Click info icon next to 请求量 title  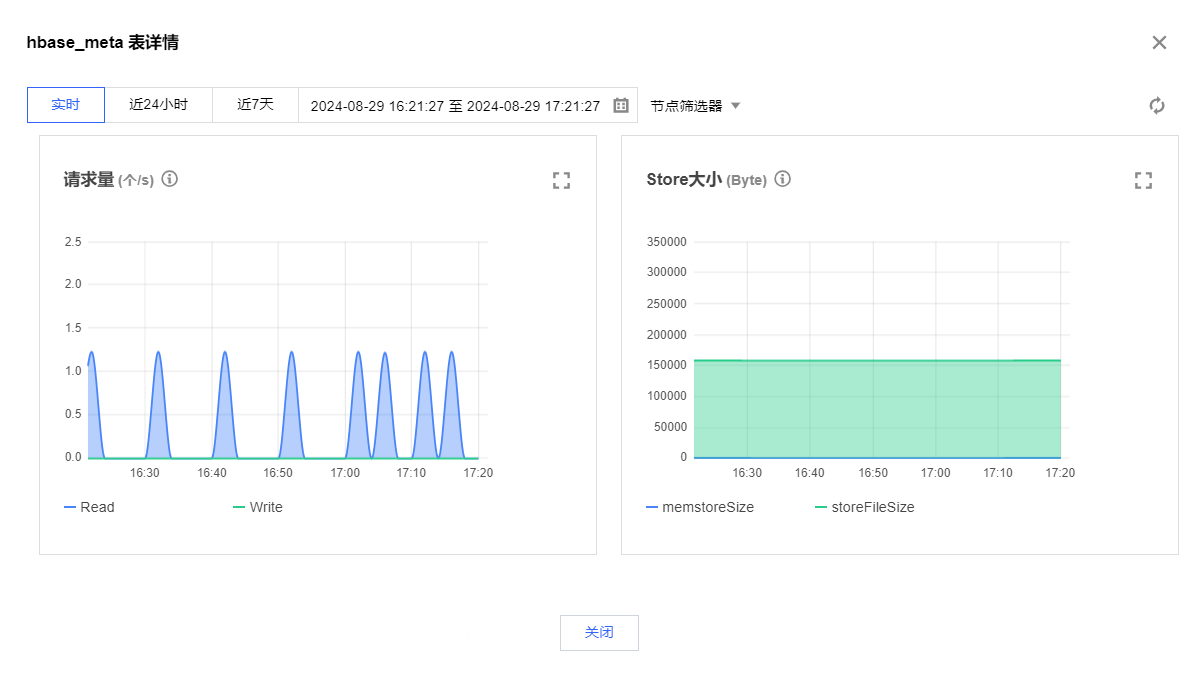[x=170, y=179]
